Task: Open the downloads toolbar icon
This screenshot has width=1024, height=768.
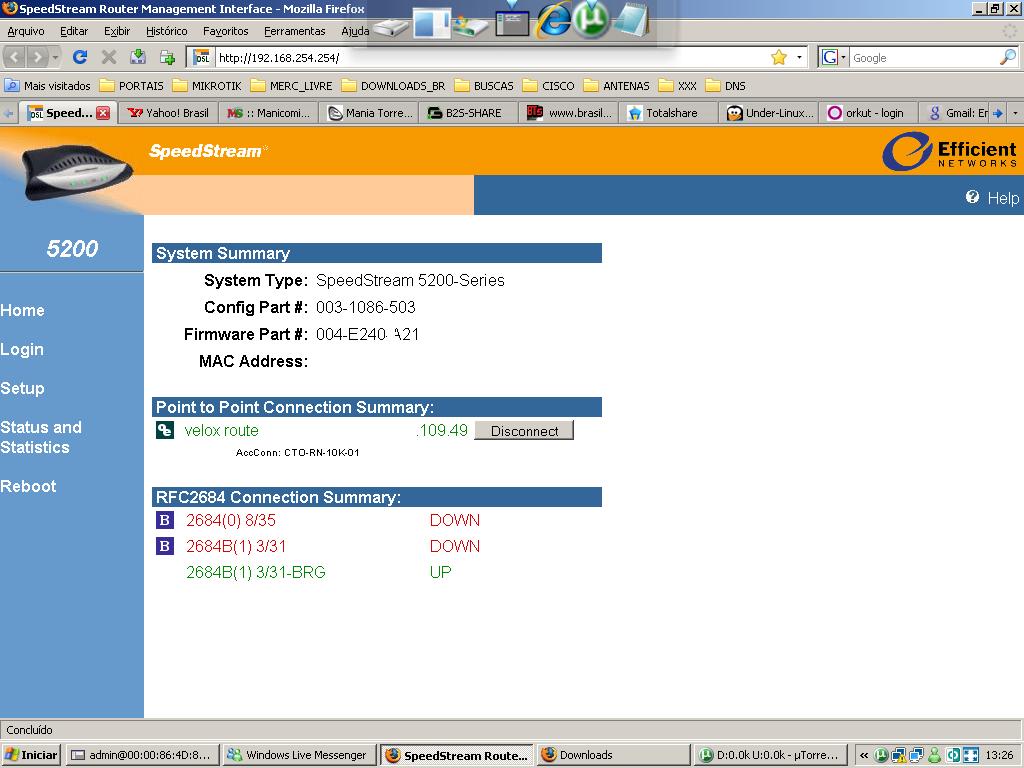Action: click(x=138, y=57)
